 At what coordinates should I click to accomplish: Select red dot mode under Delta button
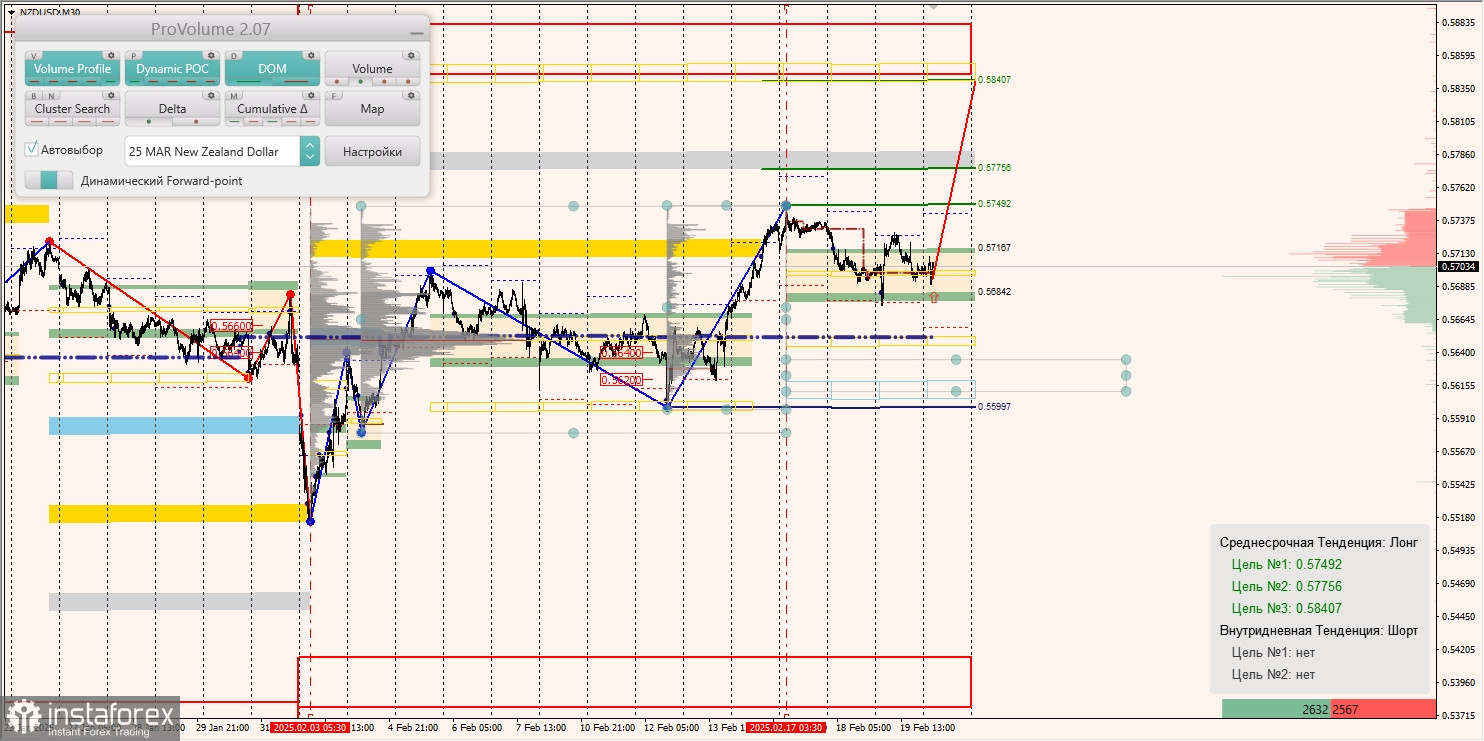click(x=196, y=122)
